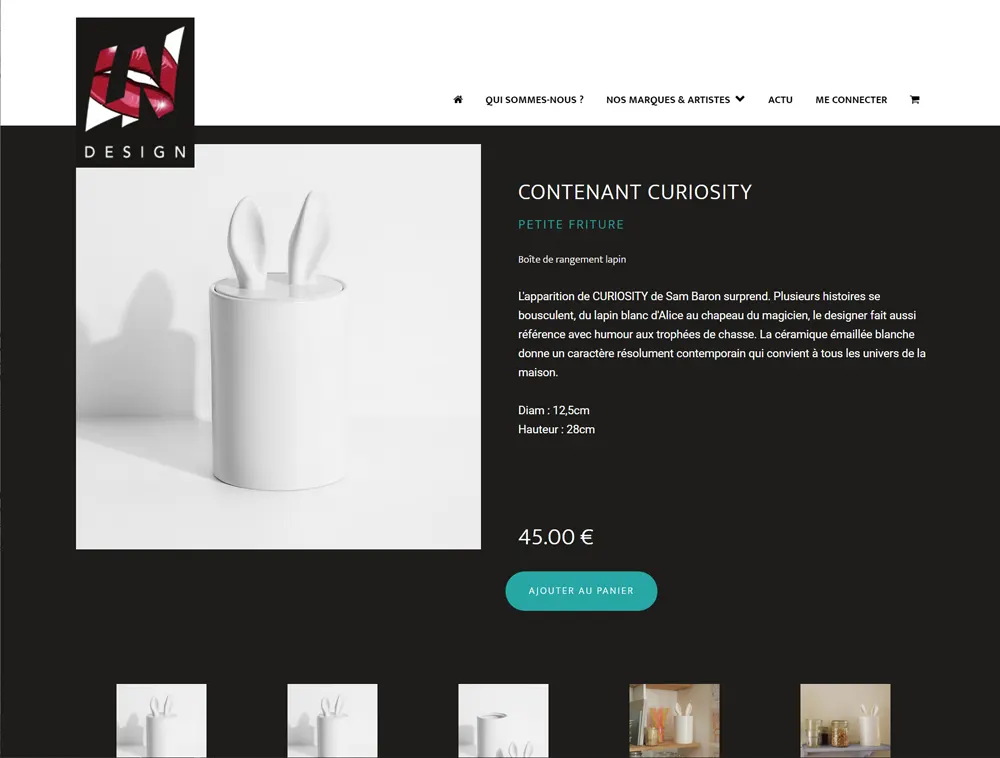This screenshot has width=1000, height=758.
Task: Open Qui sommes-nous ? menu item
Action: click(534, 99)
